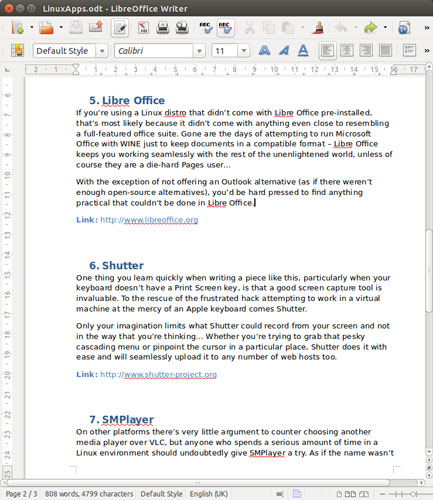Toggle Edit File mode
This screenshot has height=500, width=433.
120,28
